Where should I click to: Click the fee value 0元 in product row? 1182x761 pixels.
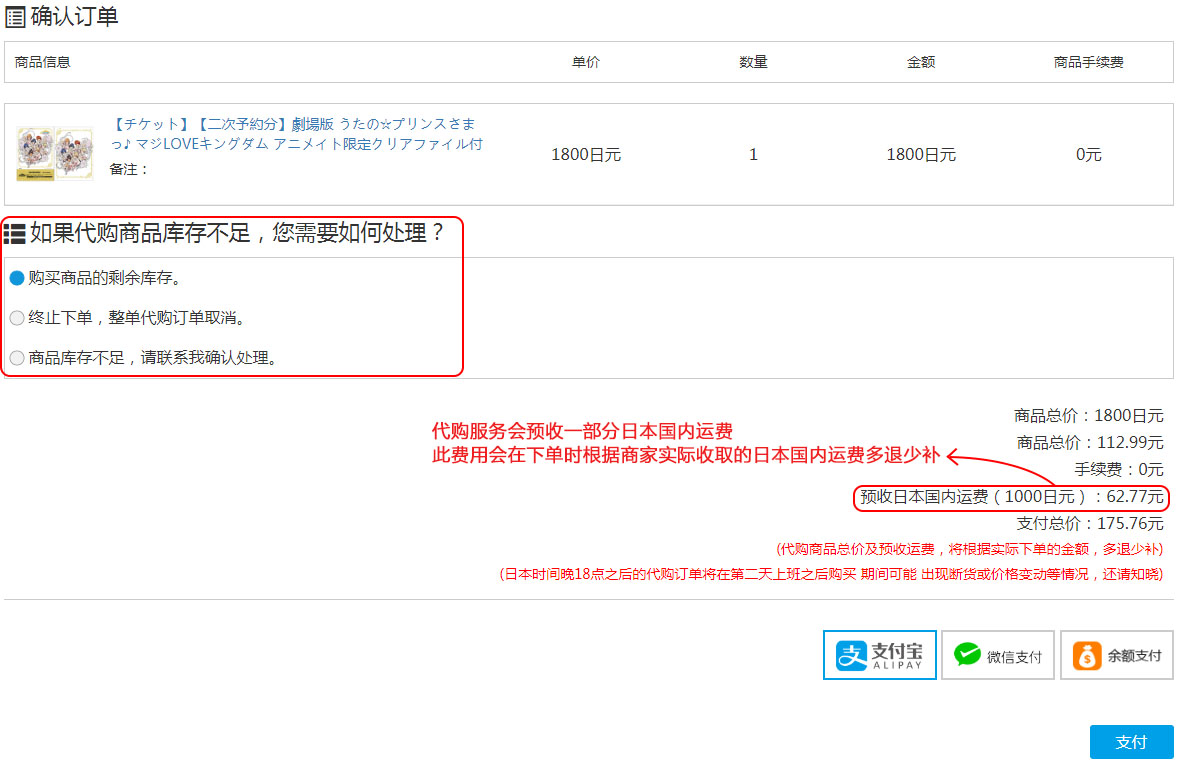tap(1089, 154)
